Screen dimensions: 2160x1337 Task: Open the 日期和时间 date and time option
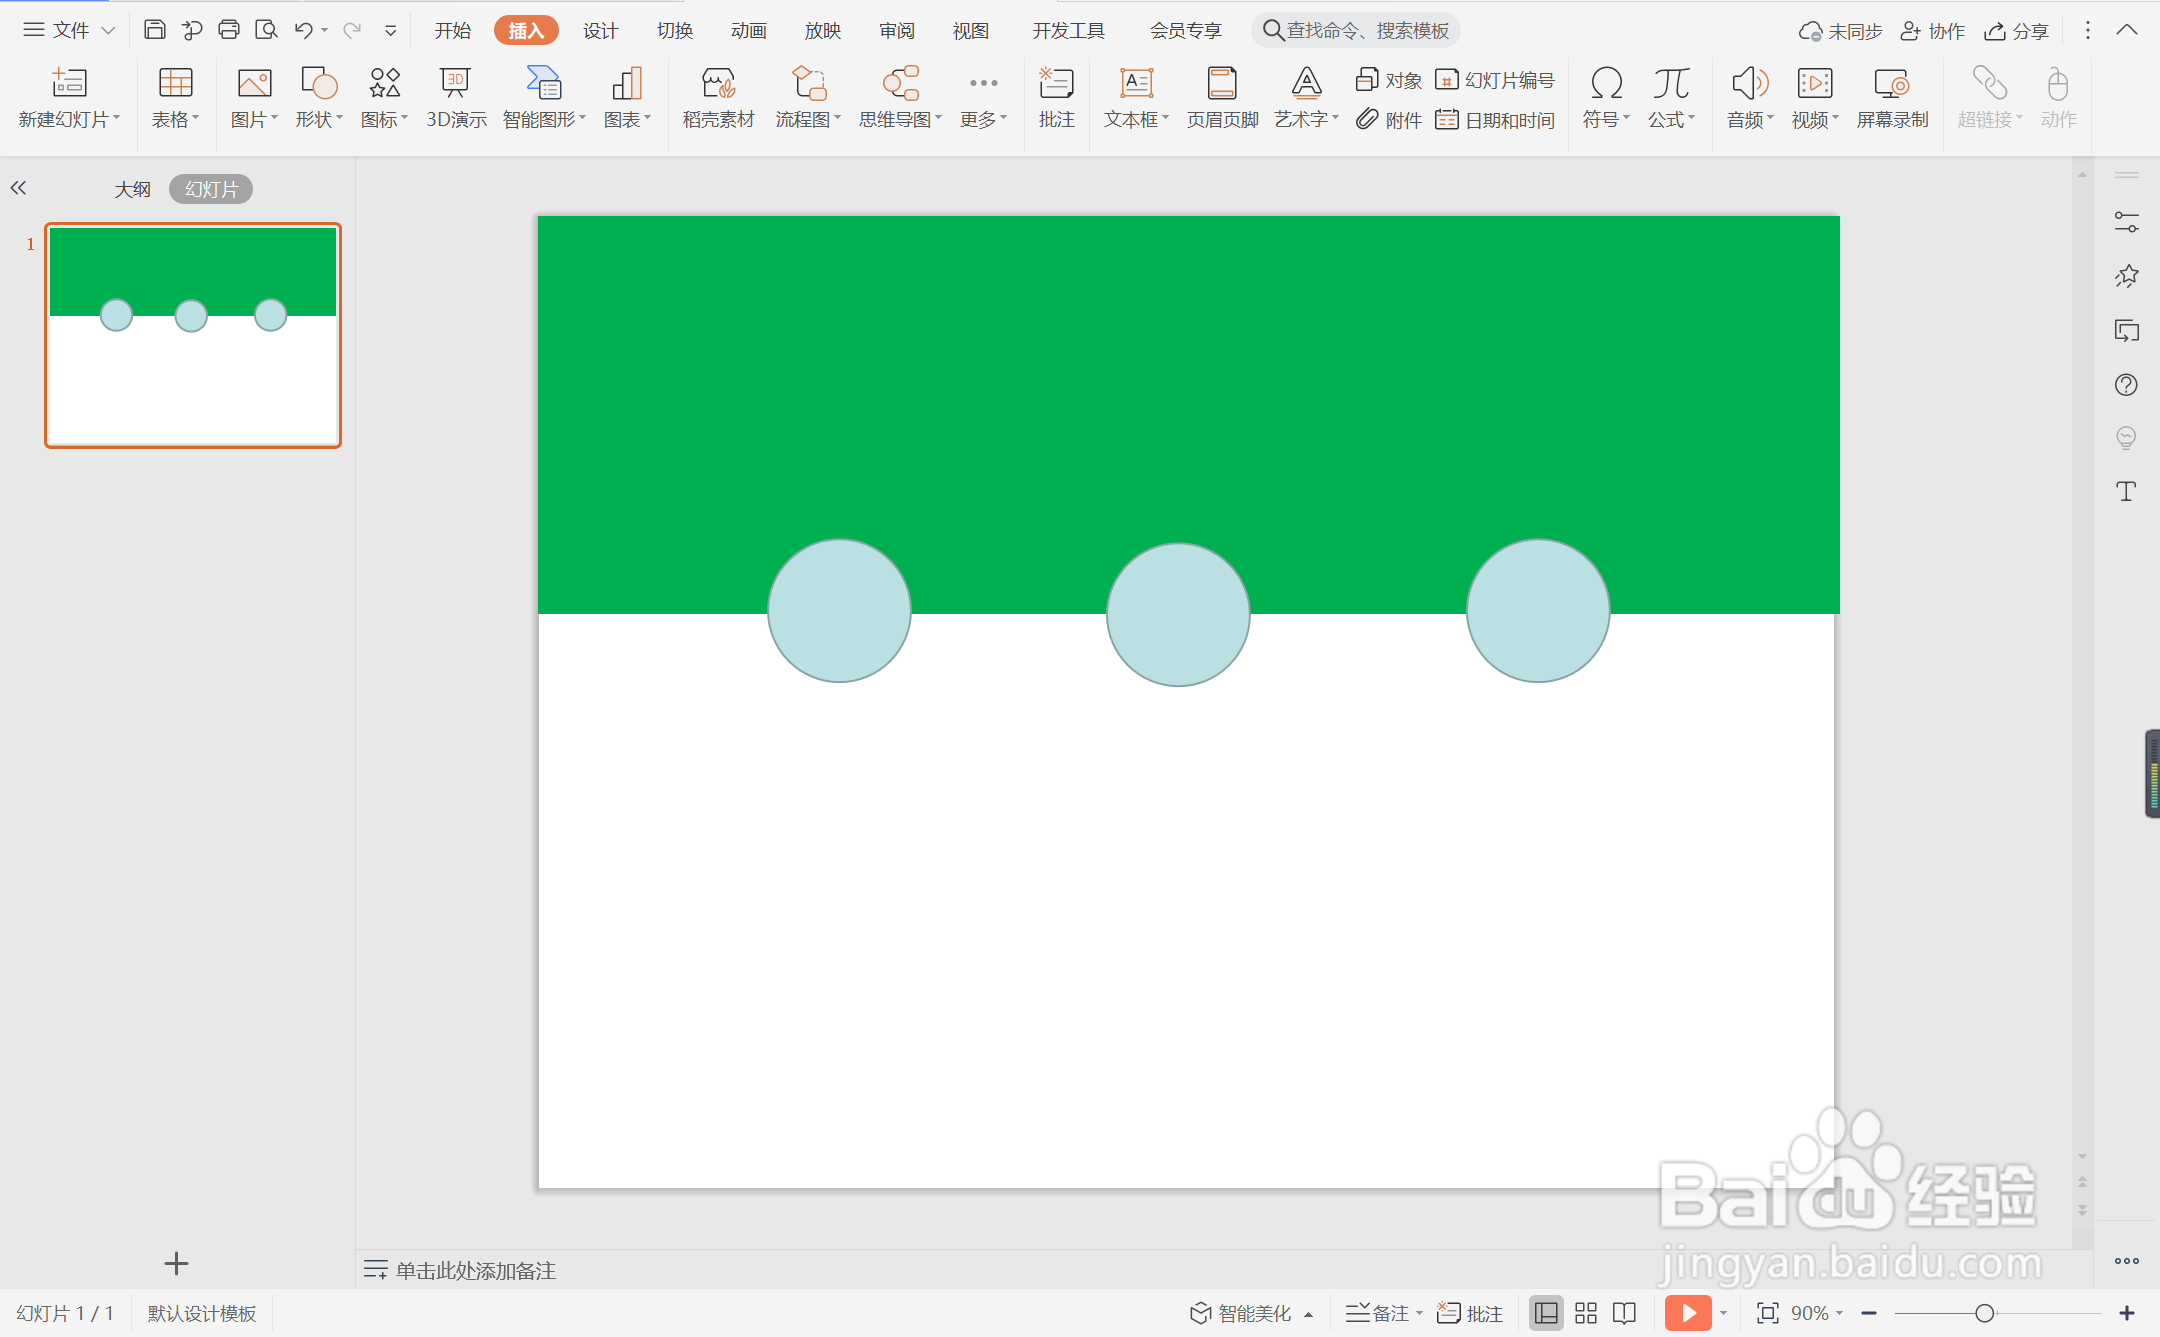(x=1496, y=120)
